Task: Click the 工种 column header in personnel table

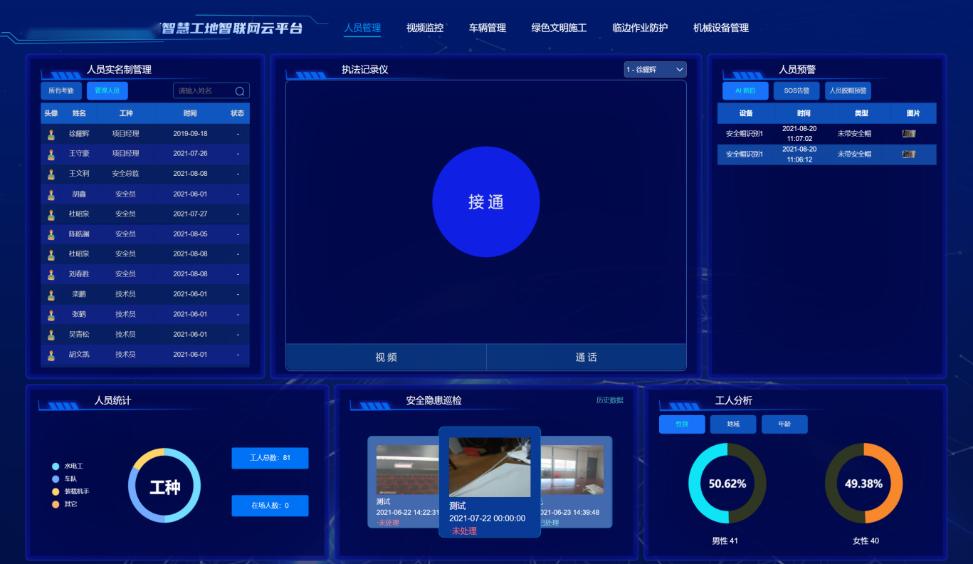Action: coord(126,114)
